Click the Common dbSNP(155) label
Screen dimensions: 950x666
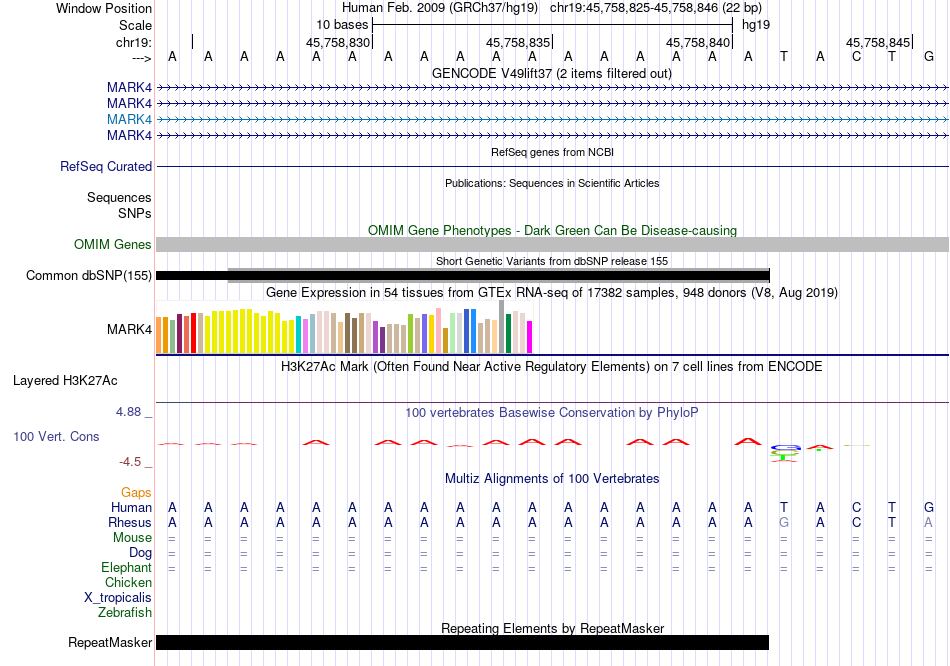point(88,276)
